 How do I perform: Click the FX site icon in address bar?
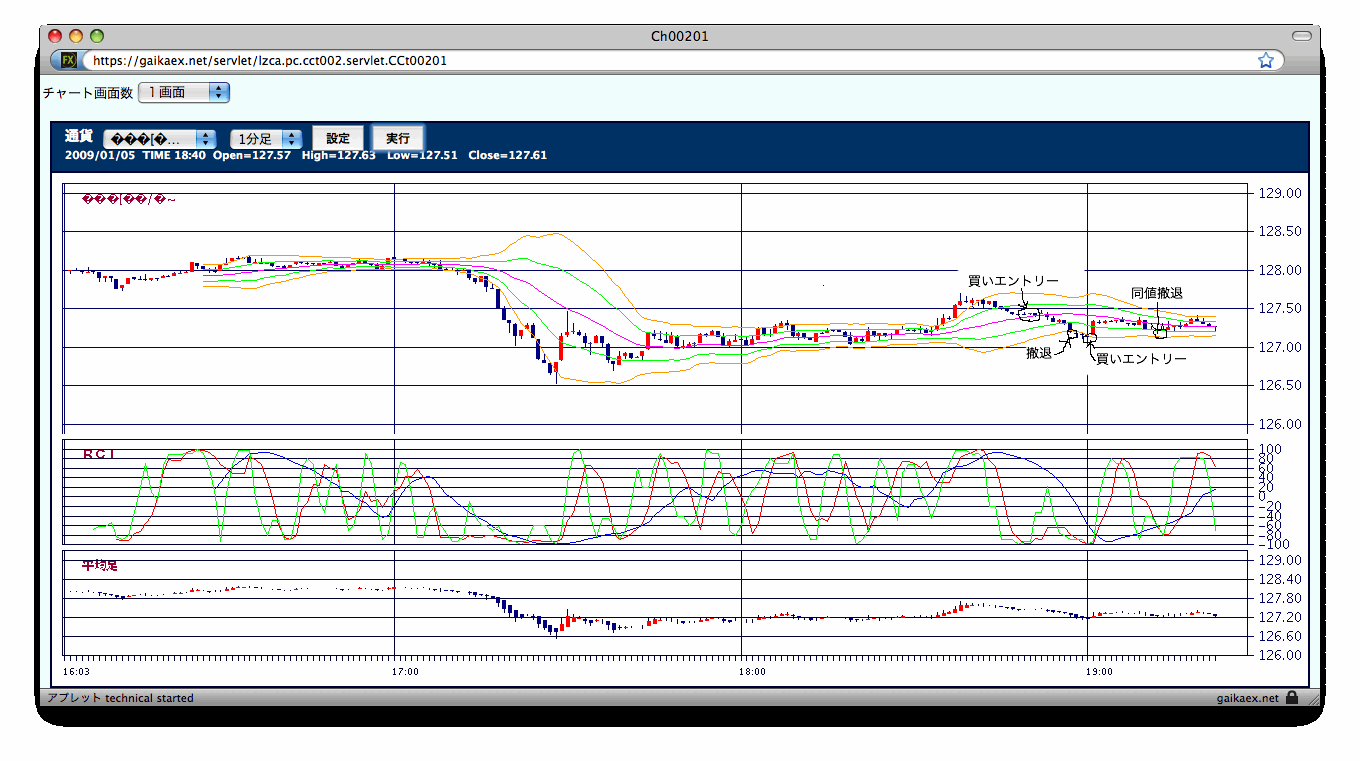[x=69, y=60]
